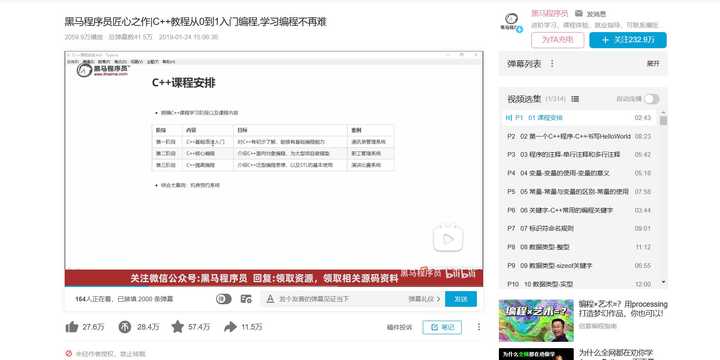Click the thumbs-up like icon
The image size is (720, 360).
pyautogui.click(x=72, y=327)
